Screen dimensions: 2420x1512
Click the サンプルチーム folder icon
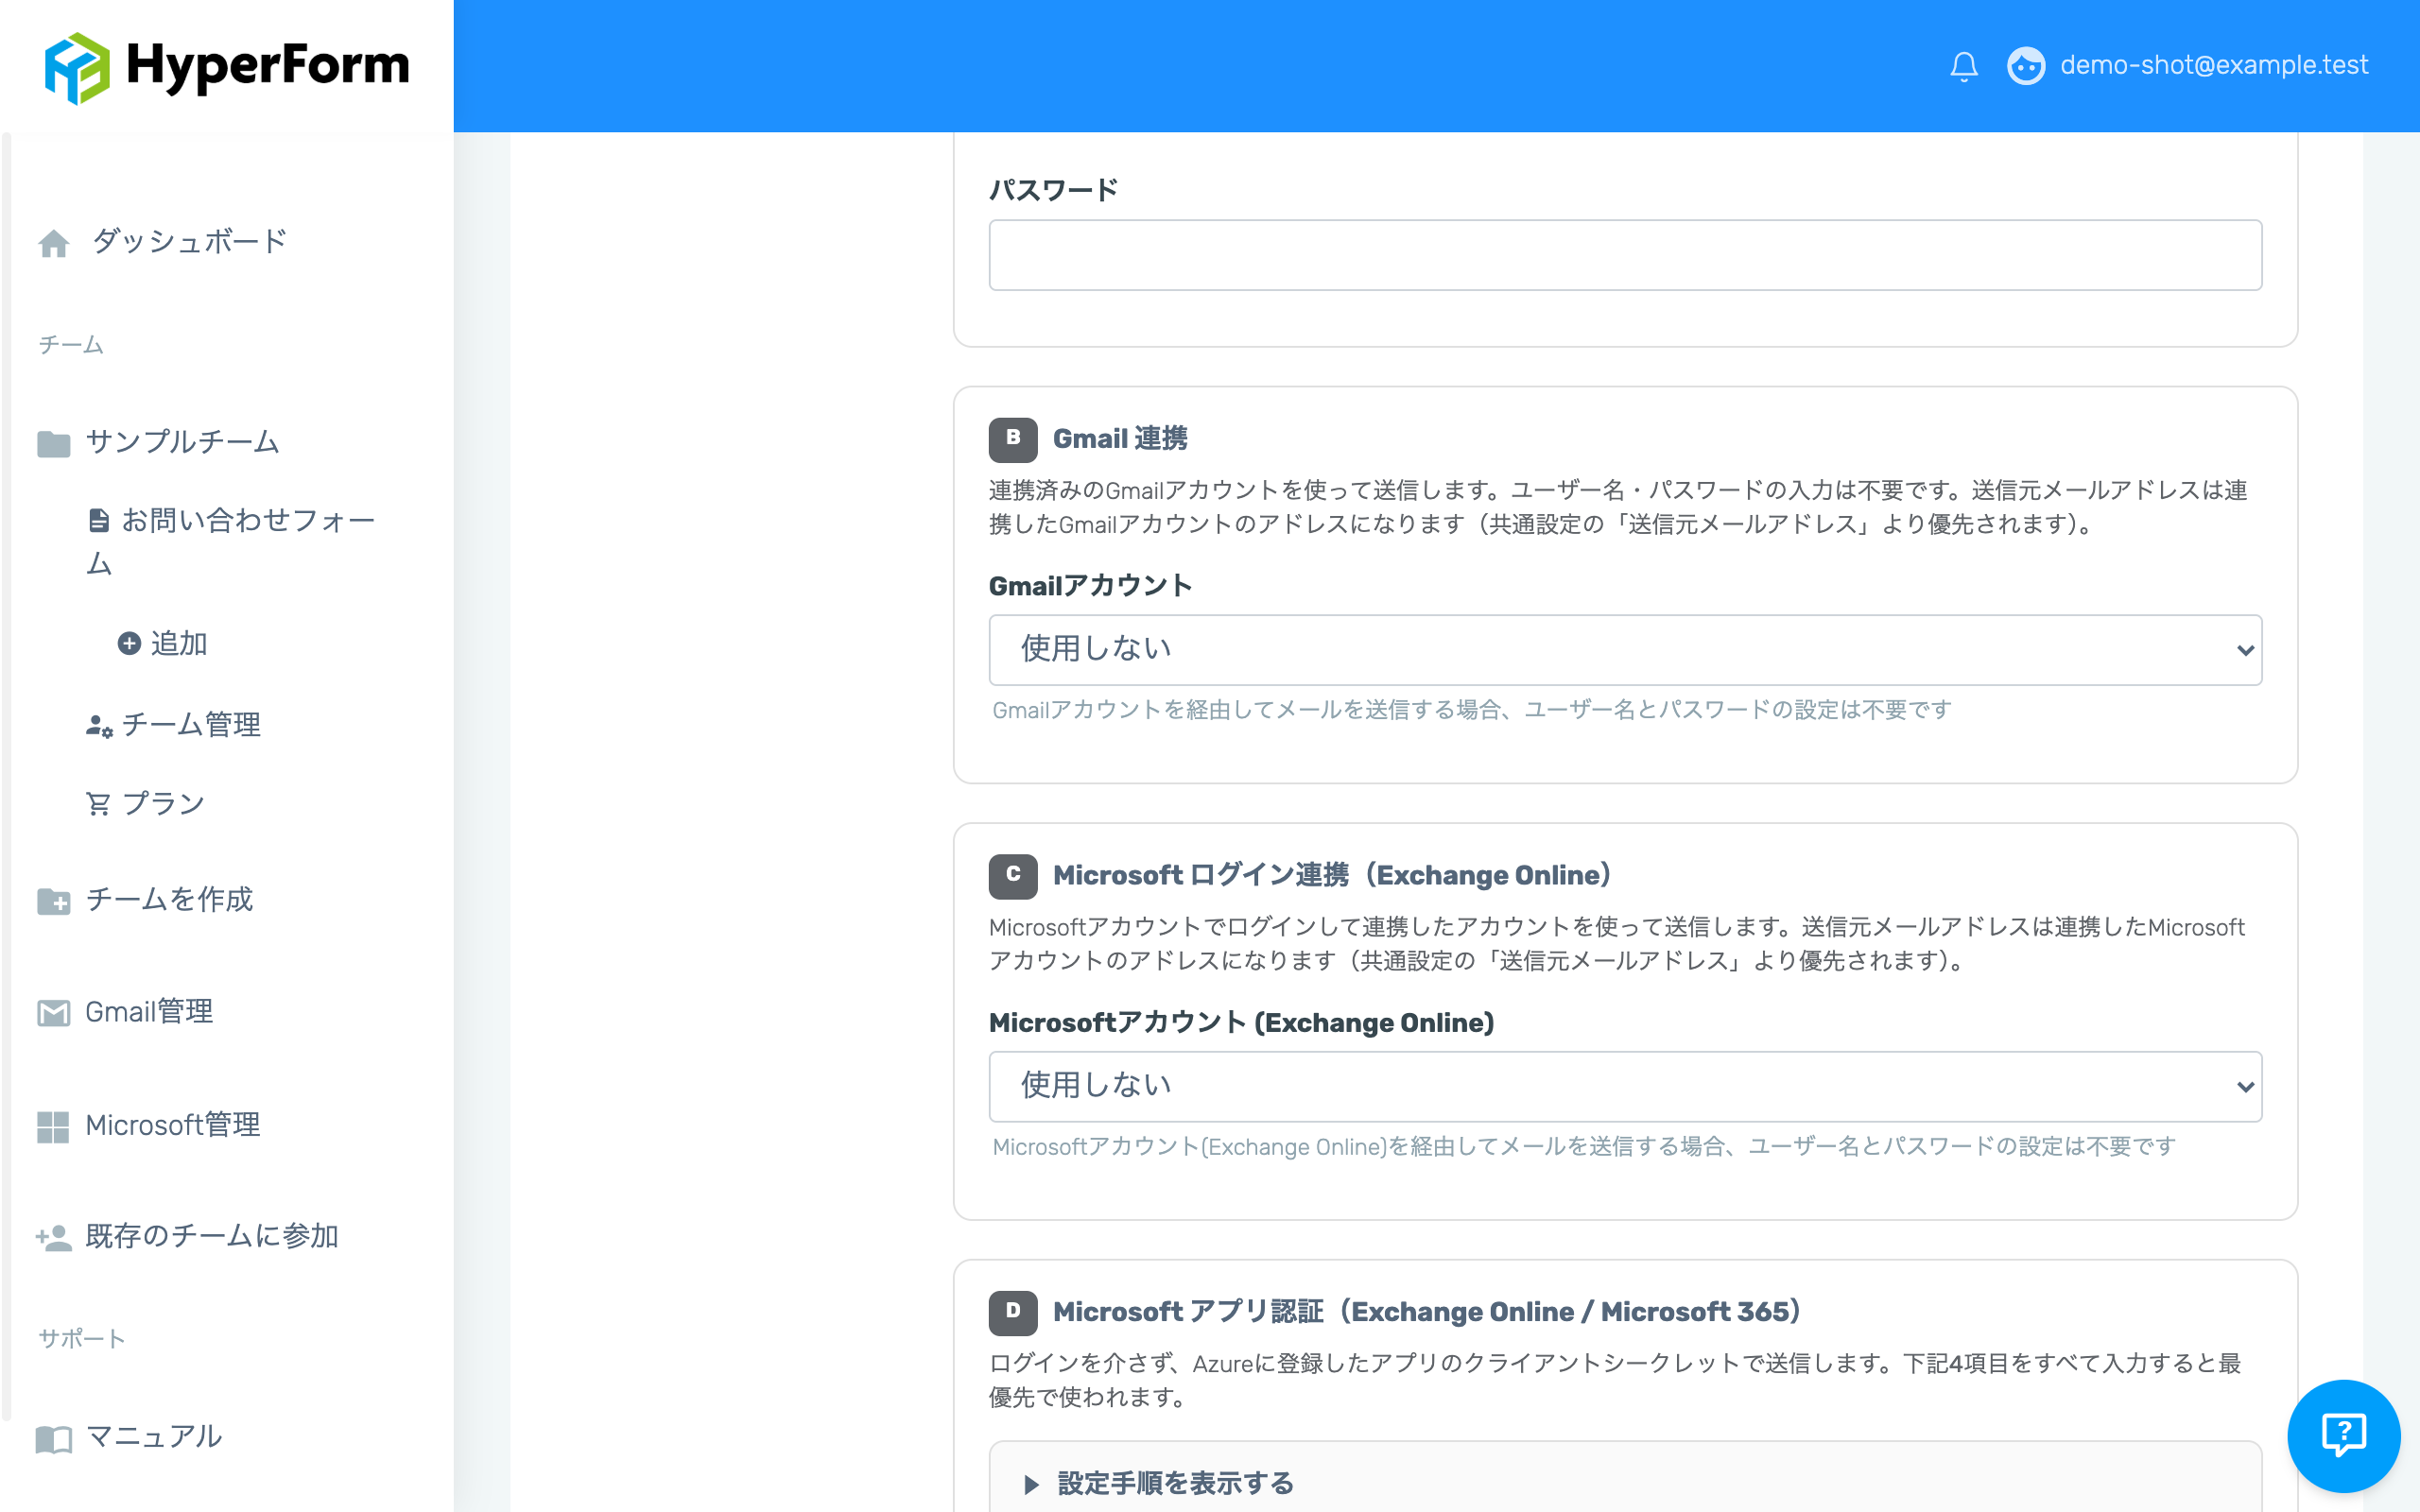tap(54, 443)
